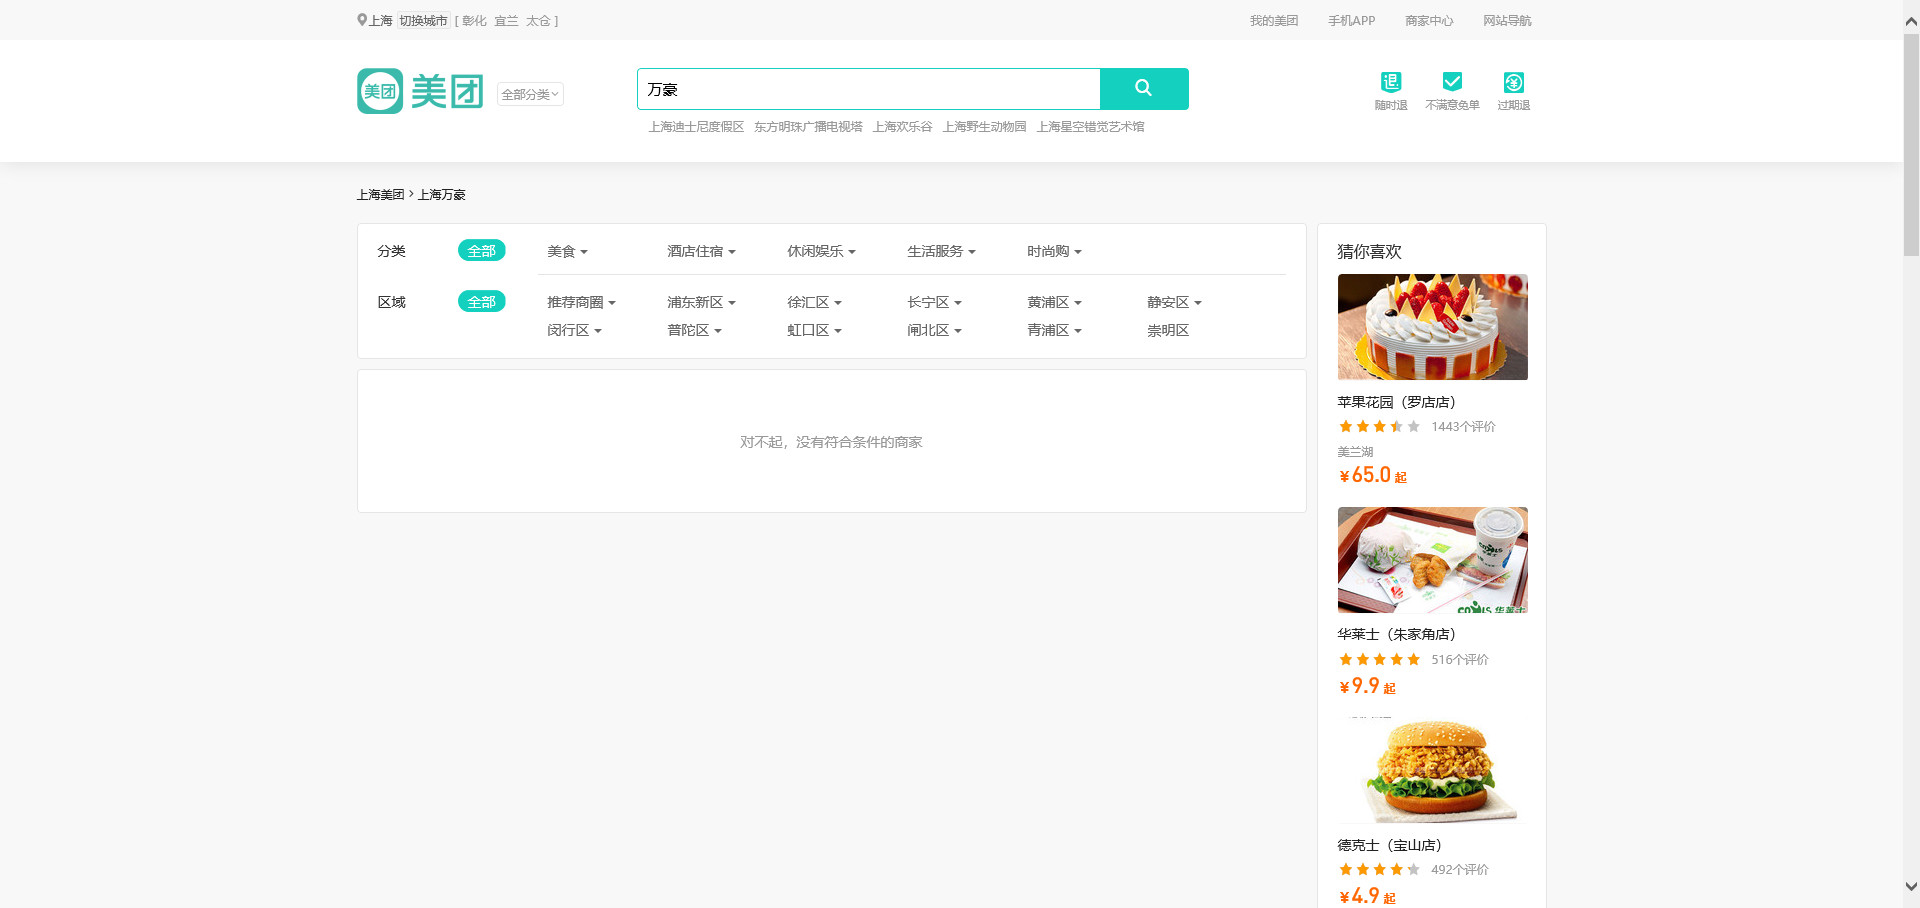This screenshot has width=1920, height=908.
Task: Open 我的美团 in the top menu
Action: point(1273,21)
